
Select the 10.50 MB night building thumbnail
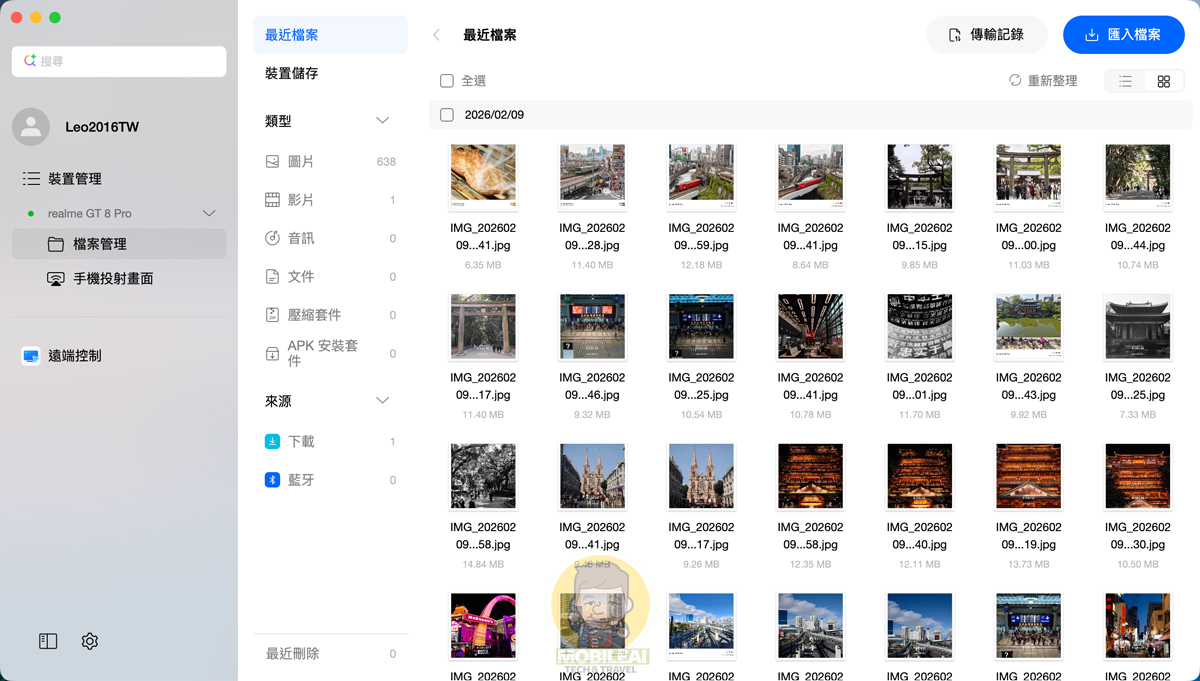[x=1137, y=477]
